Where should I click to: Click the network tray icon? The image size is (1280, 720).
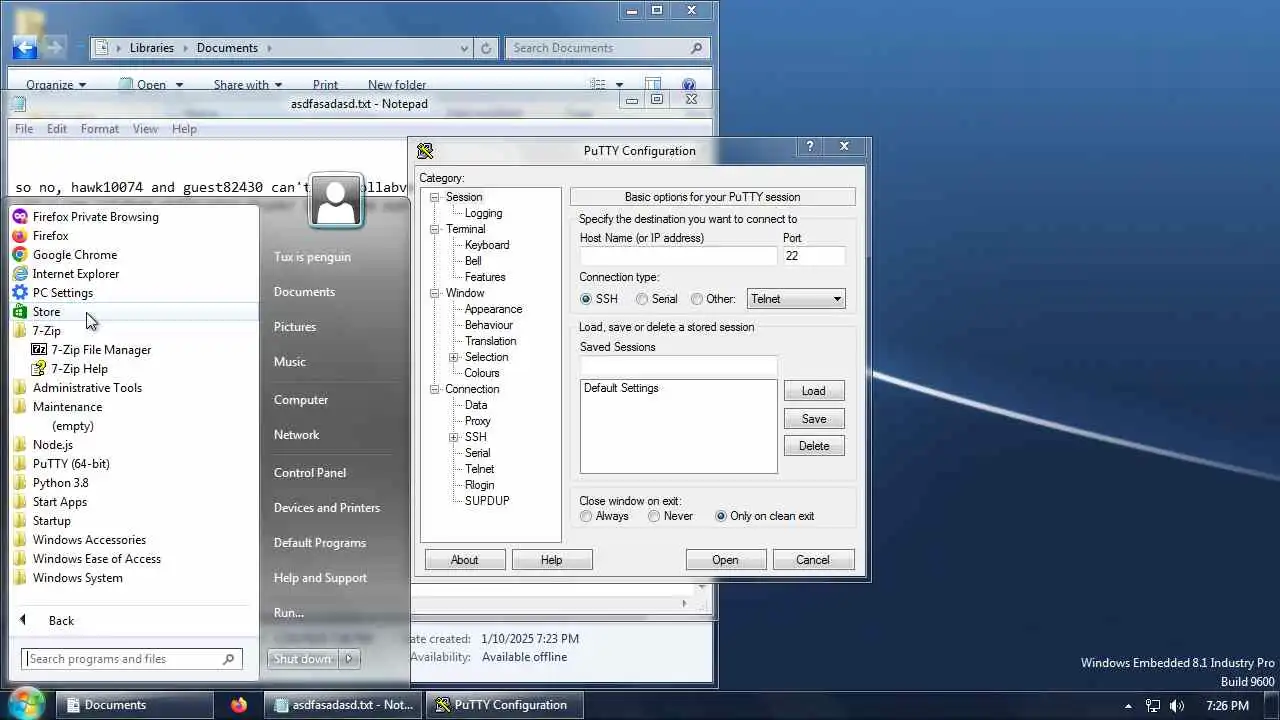(1153, 706)
